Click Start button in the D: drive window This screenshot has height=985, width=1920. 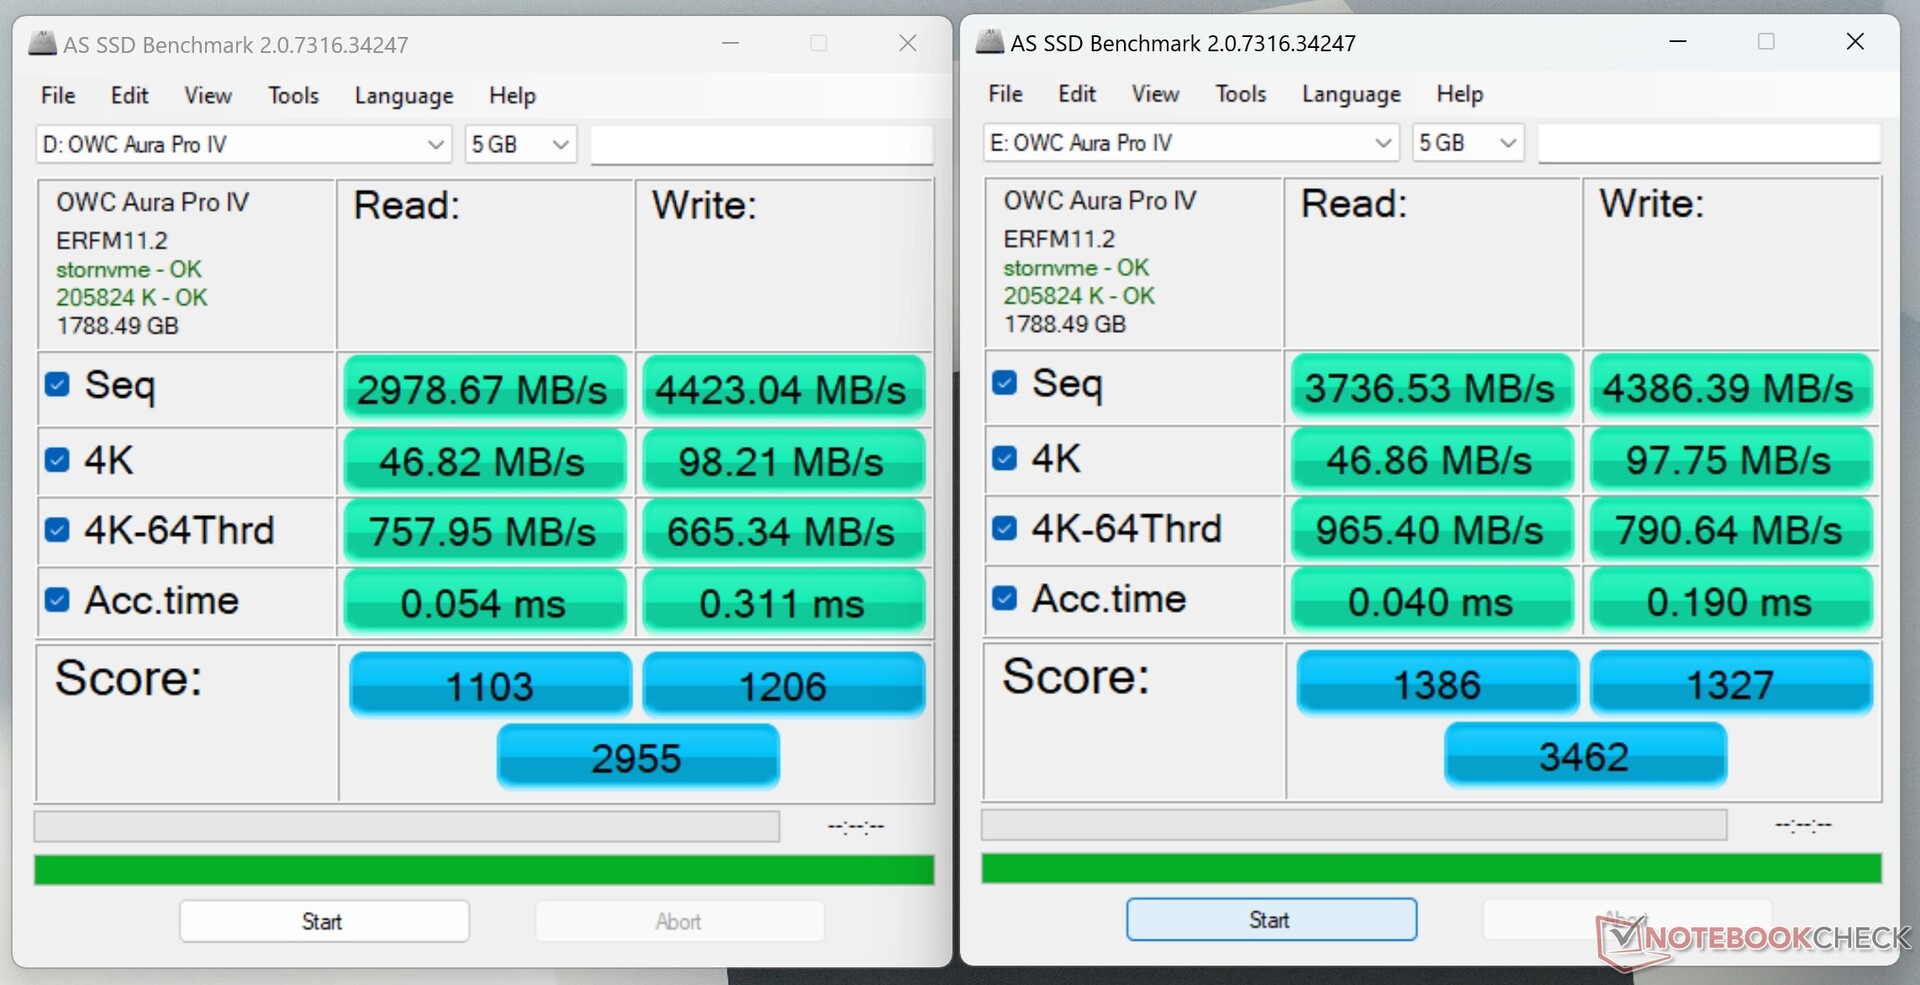click(x=324, y=921)
